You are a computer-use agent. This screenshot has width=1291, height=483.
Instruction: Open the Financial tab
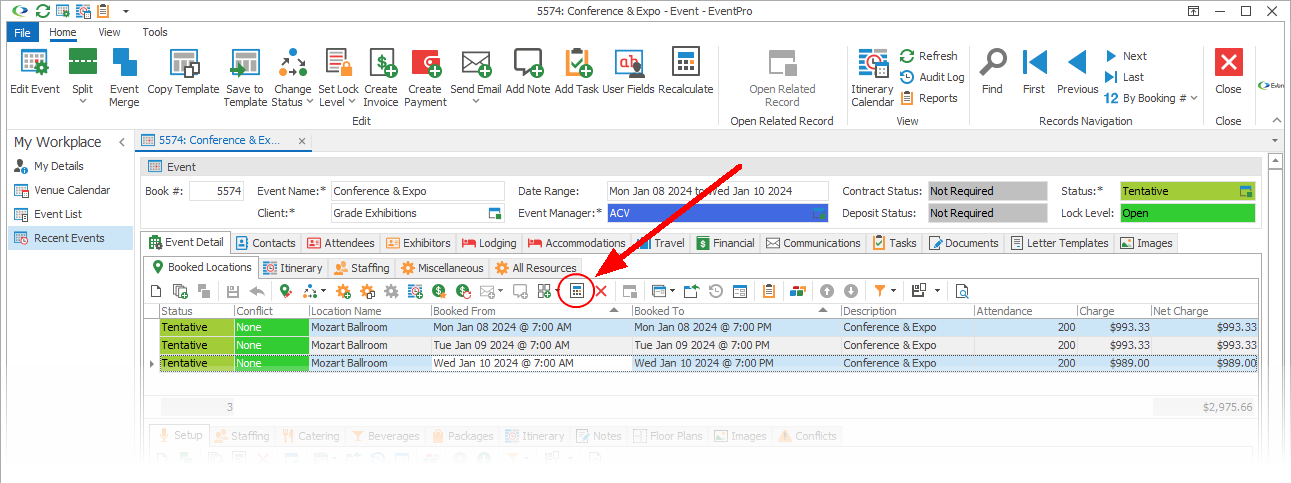727,243
